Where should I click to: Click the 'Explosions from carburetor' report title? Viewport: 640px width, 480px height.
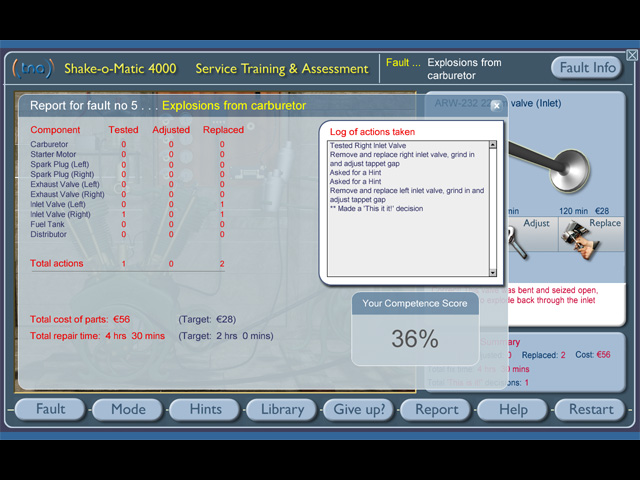pyautogui.click(x=234, y=106)
